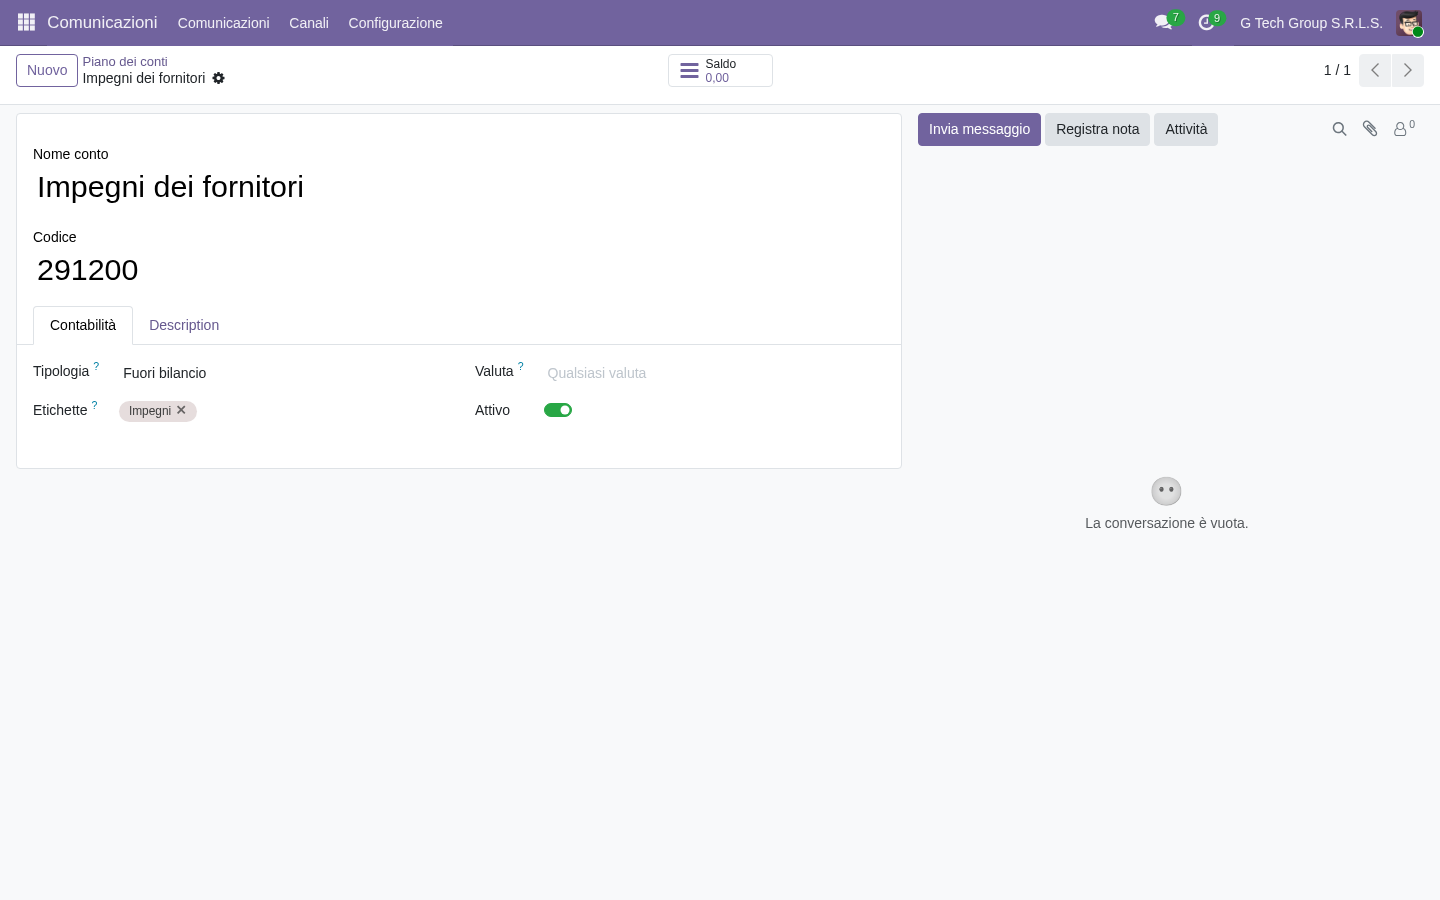Switch to the Description tab
Image resolution: width=1440 pixels, height=900 pixels.
pyautogui.click(x=184, y=325)
